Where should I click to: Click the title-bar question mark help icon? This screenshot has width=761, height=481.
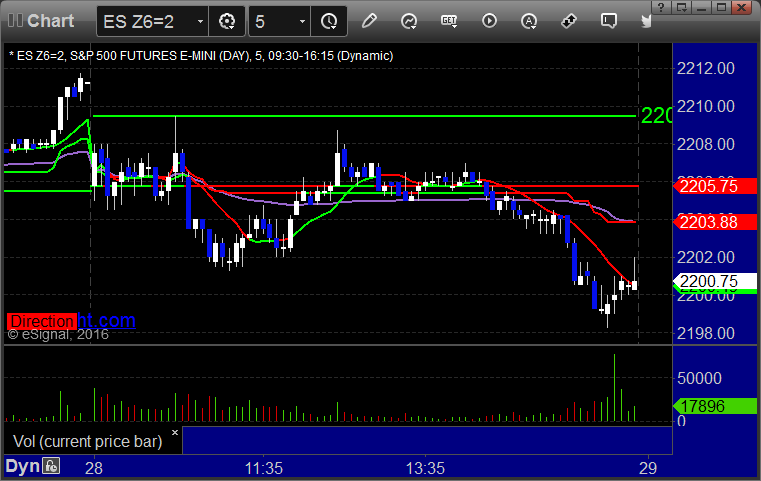(x=661, y=7)
